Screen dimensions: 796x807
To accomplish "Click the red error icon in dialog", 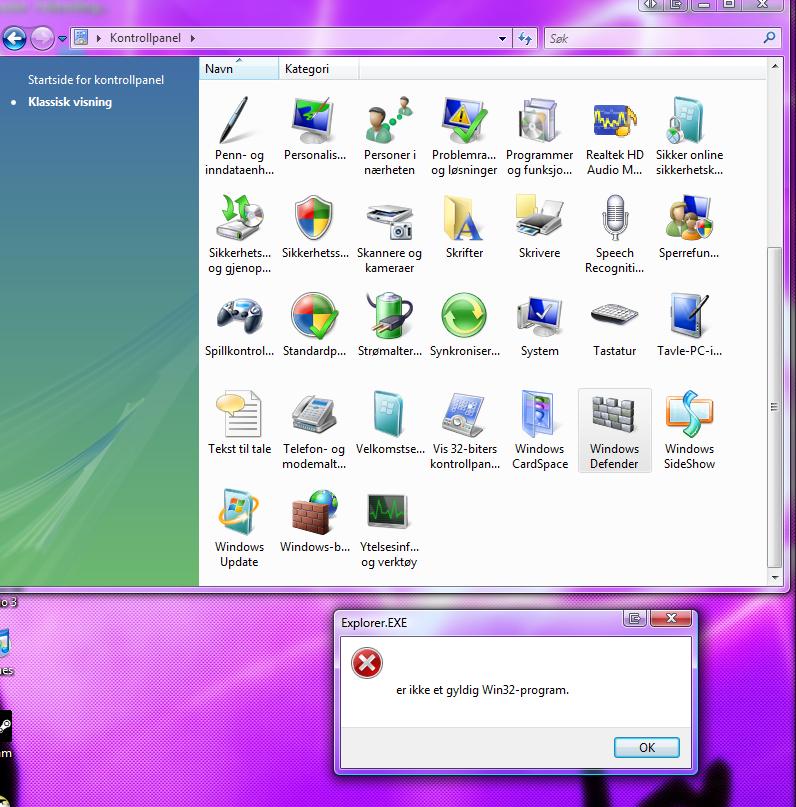I will tap(367, 663).
